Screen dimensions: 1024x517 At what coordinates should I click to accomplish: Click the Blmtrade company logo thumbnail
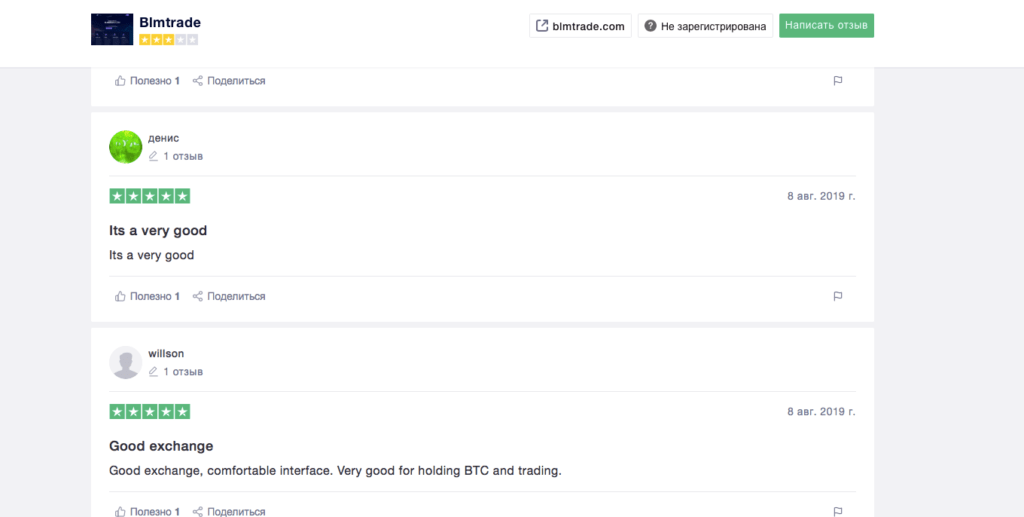pyautogui.click(x=112, y=29)
